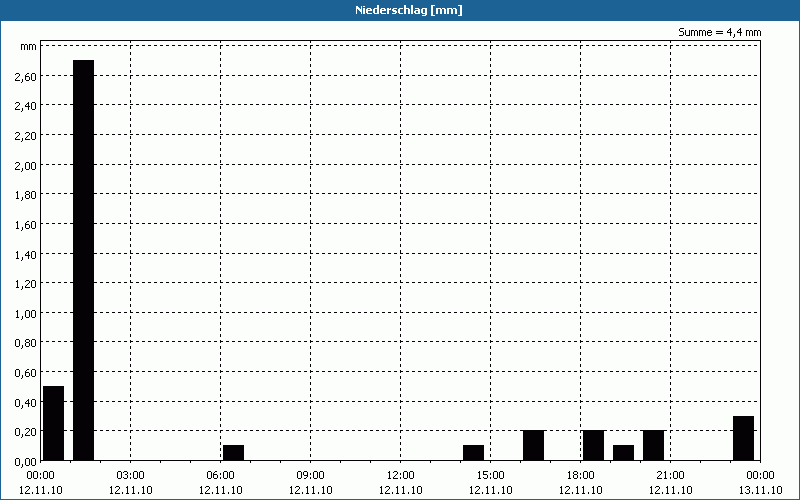Click the 0,00 y-axis label
800x500 pixels.
point(26,461)
